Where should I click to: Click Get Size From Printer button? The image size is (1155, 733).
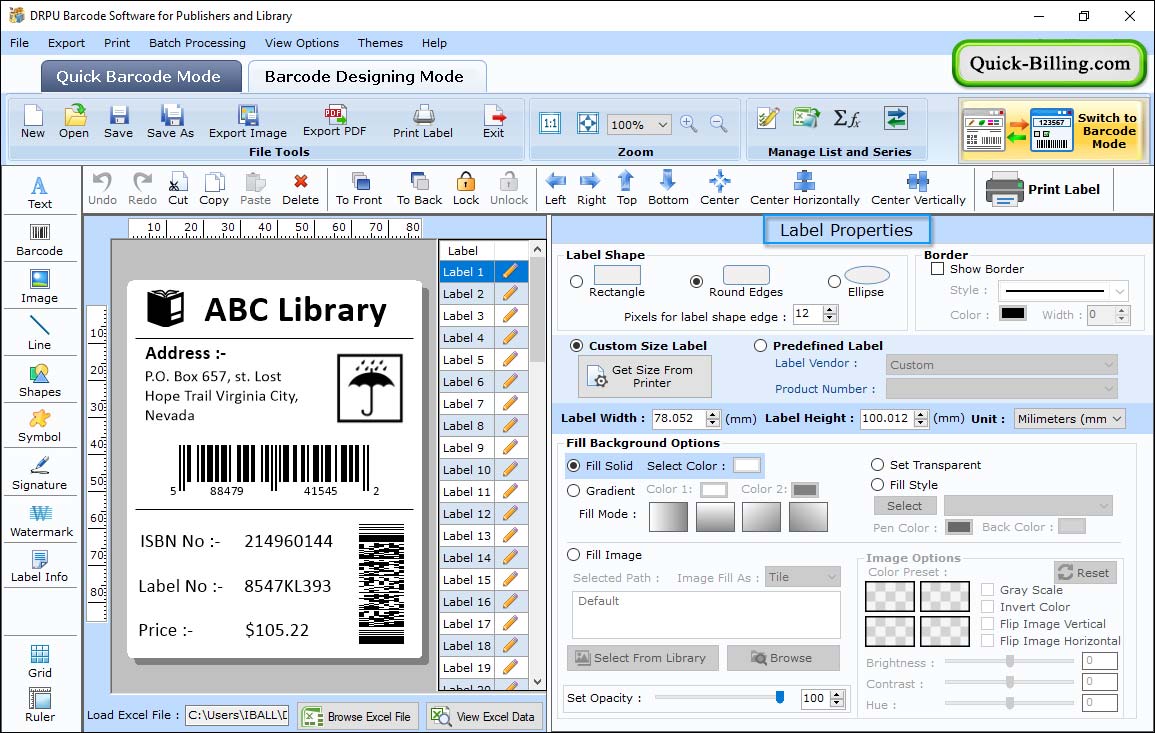(x=645, y=376)
